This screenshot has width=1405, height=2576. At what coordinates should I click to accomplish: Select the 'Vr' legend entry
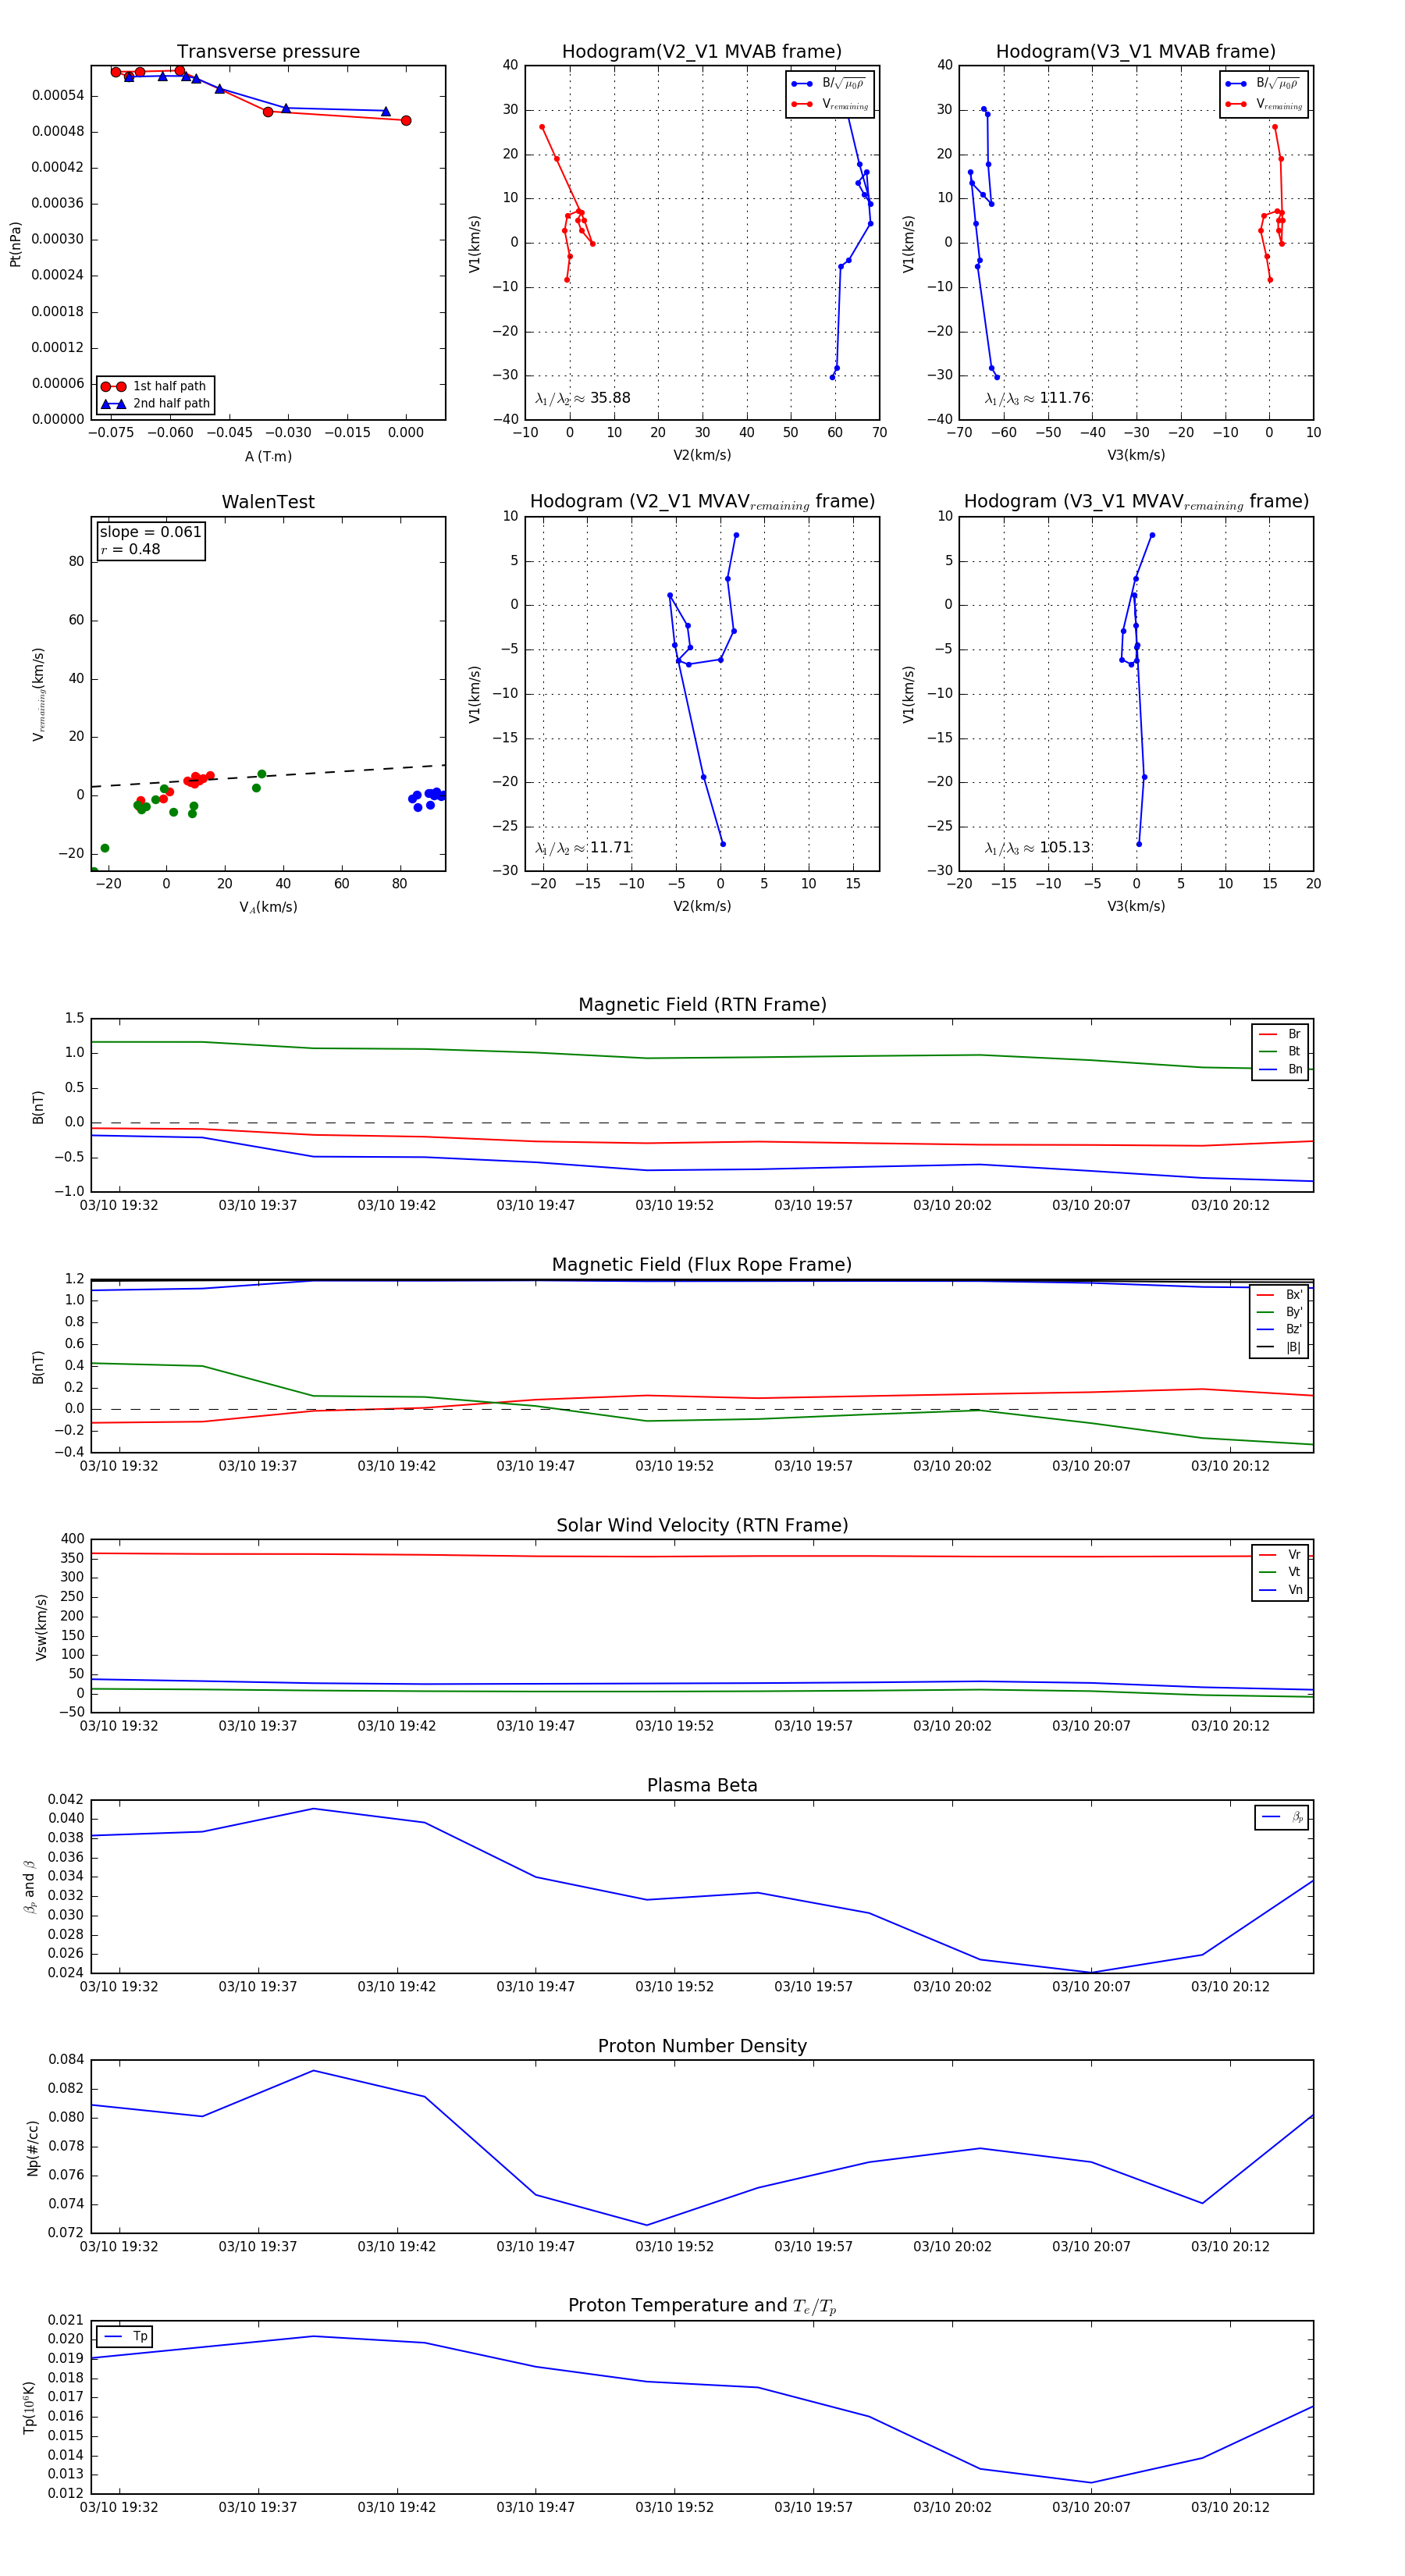(x=1280, y=1555)
